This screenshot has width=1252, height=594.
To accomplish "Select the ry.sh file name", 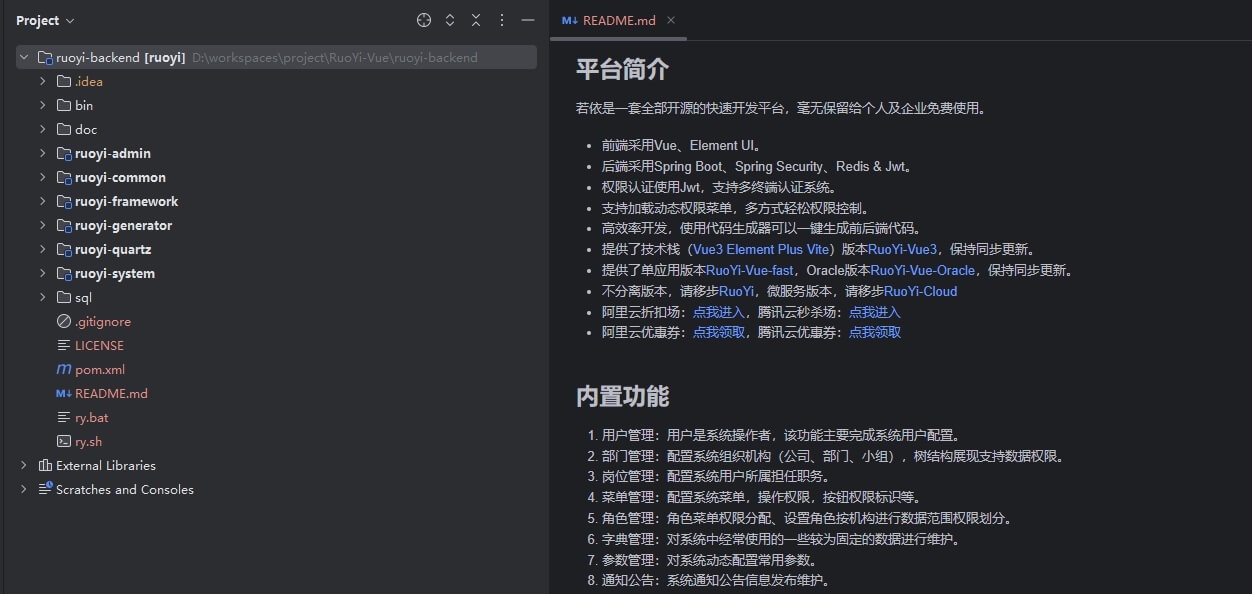I will 88,442.
